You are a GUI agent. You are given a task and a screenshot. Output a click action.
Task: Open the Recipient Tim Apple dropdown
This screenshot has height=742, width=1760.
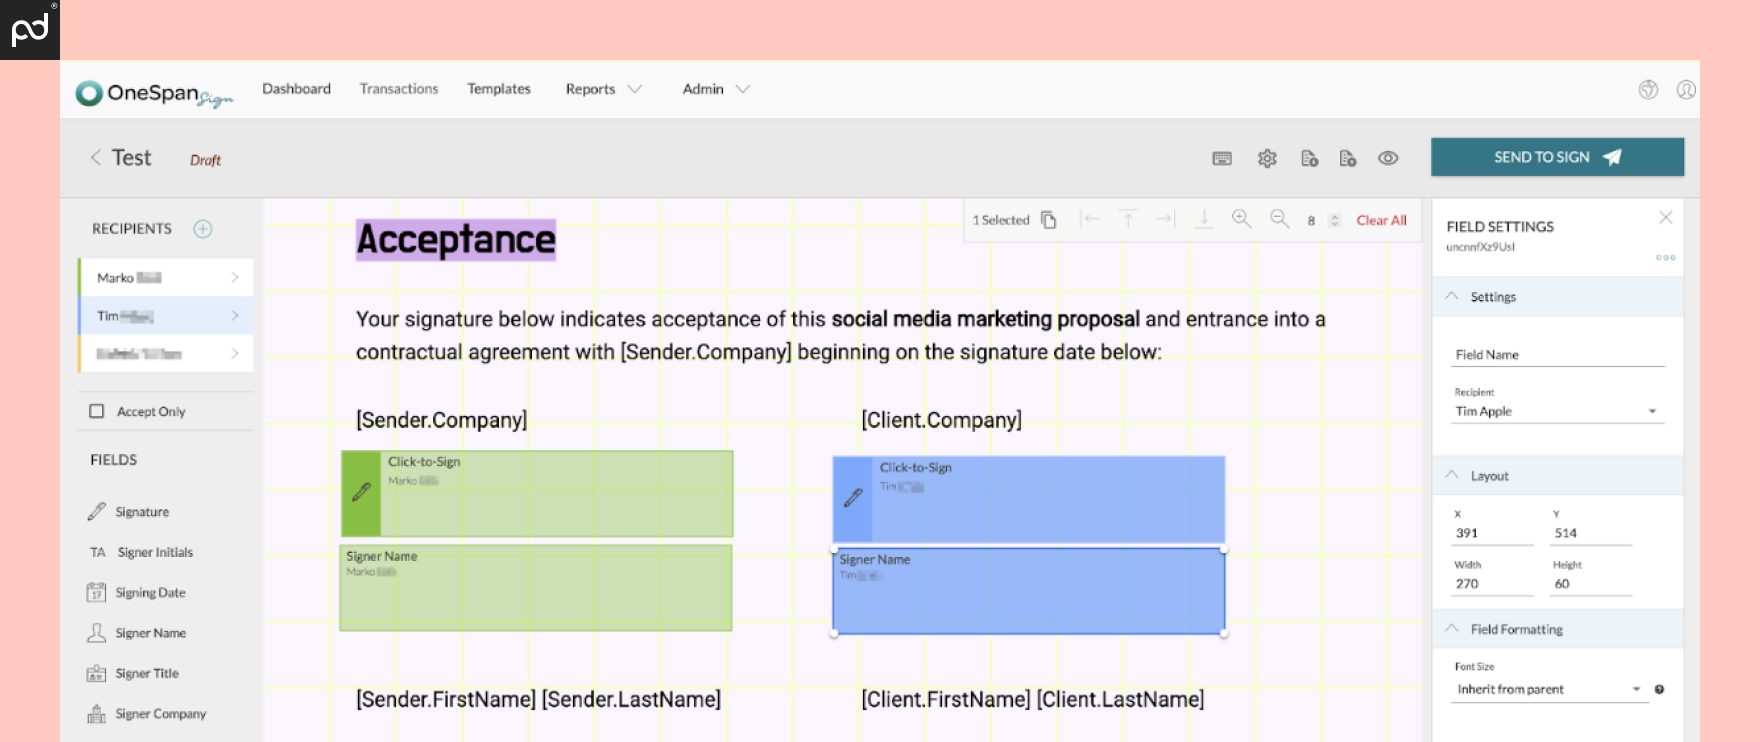click(x=1558, y=411)
